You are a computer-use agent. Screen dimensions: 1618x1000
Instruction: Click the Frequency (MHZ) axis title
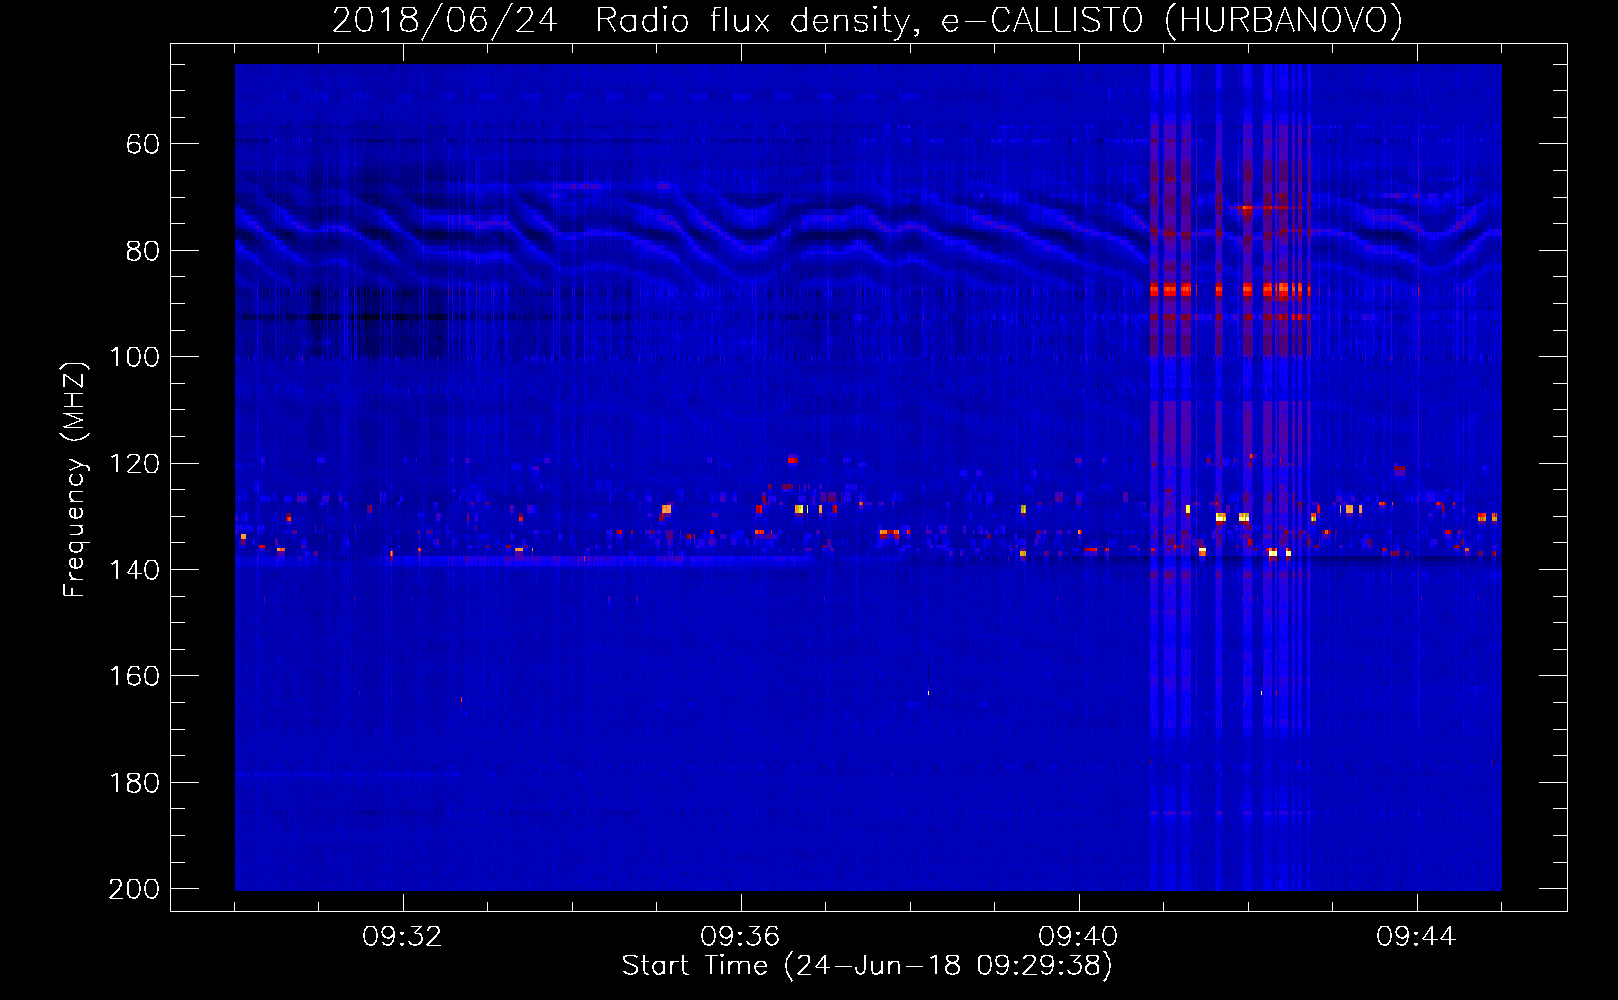[75, 479]
